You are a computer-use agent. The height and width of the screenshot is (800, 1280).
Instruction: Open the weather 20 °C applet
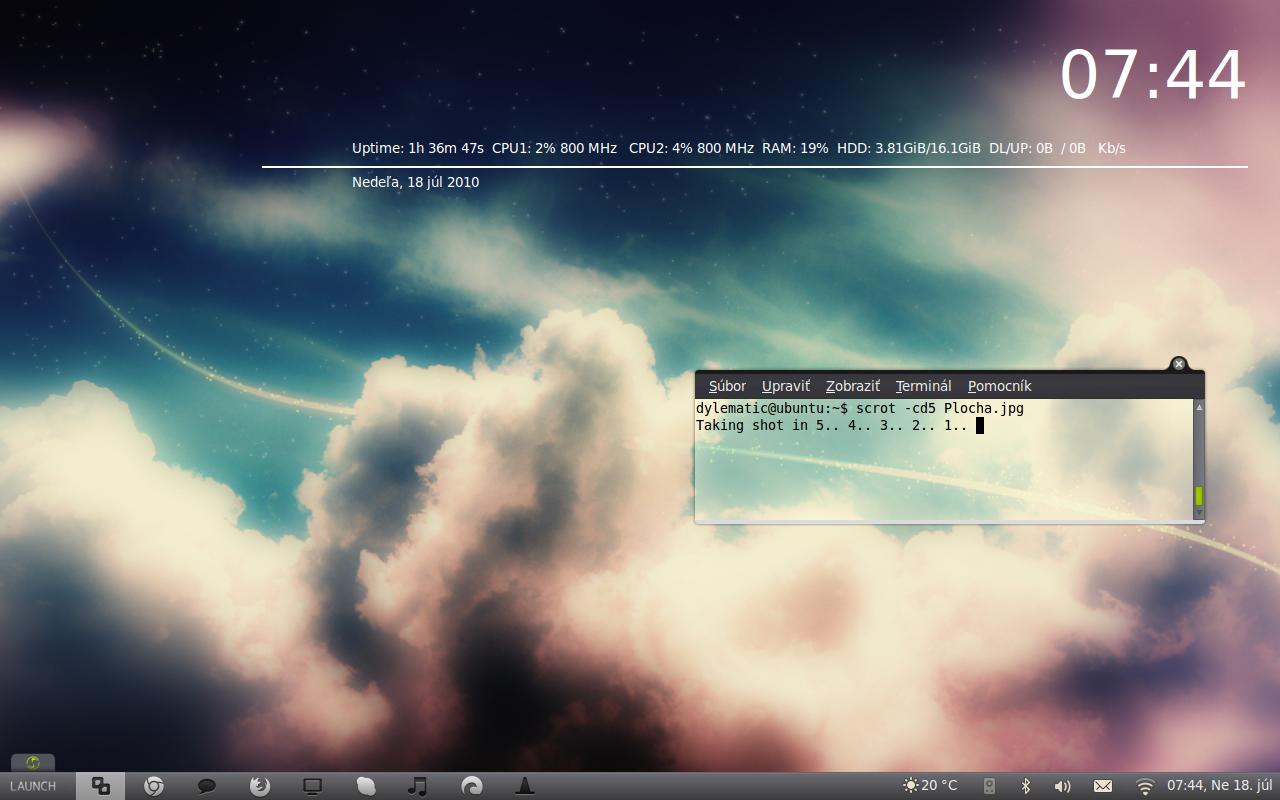click(x=930, y=786)
